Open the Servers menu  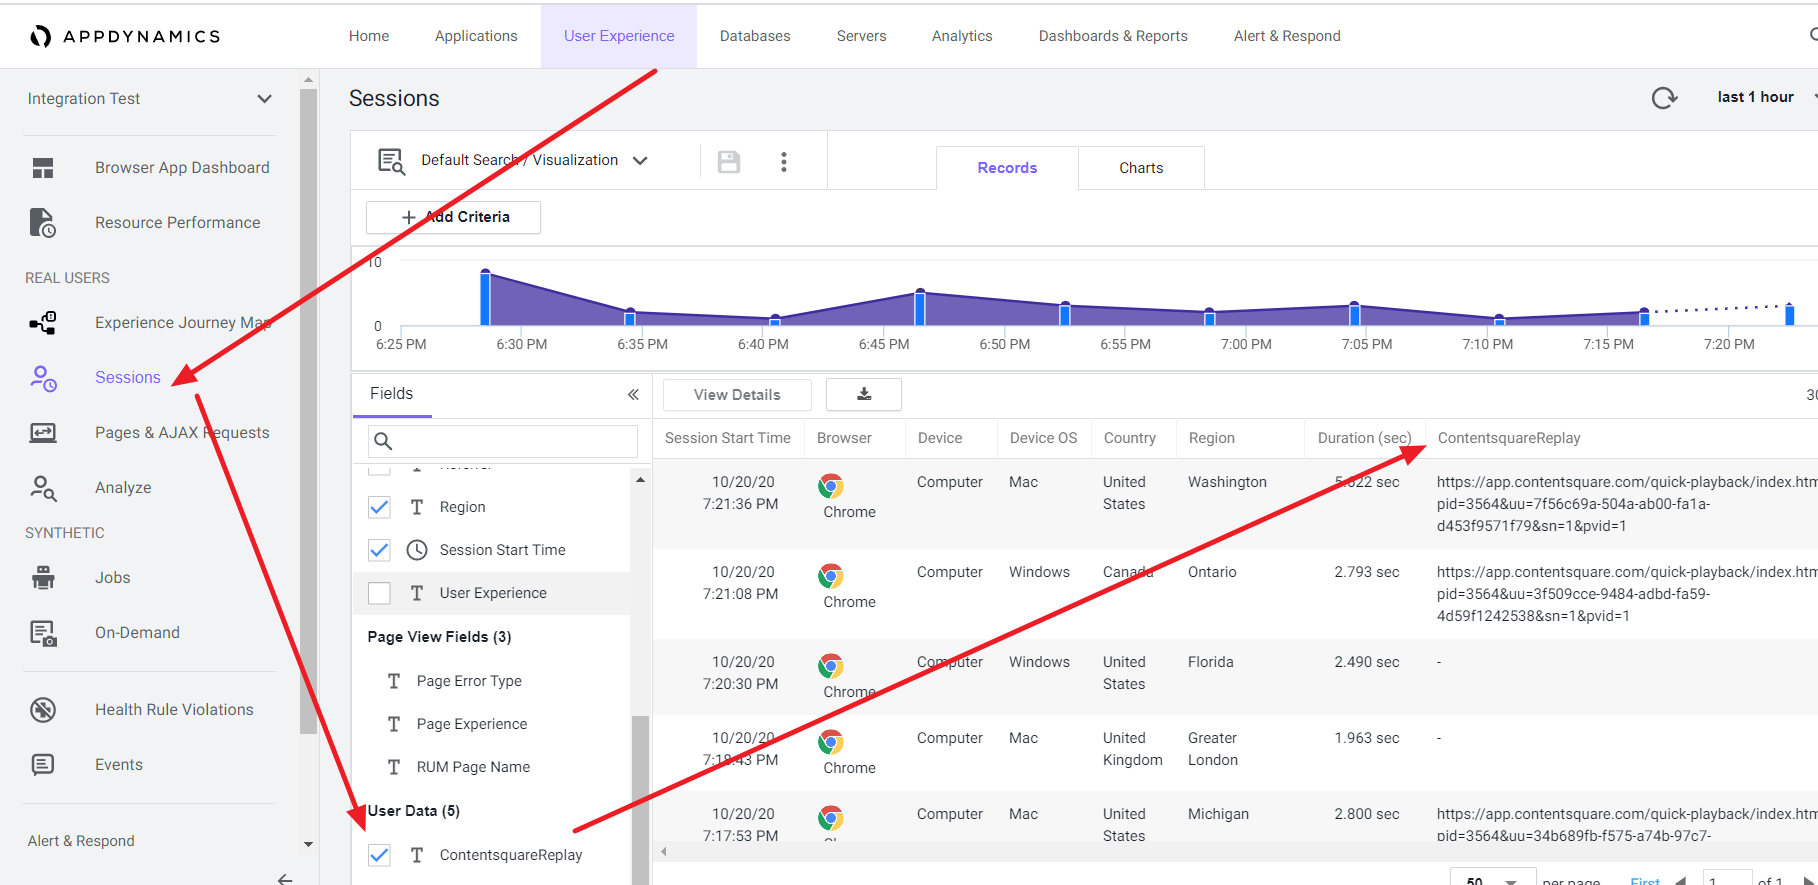click(861, 36)
